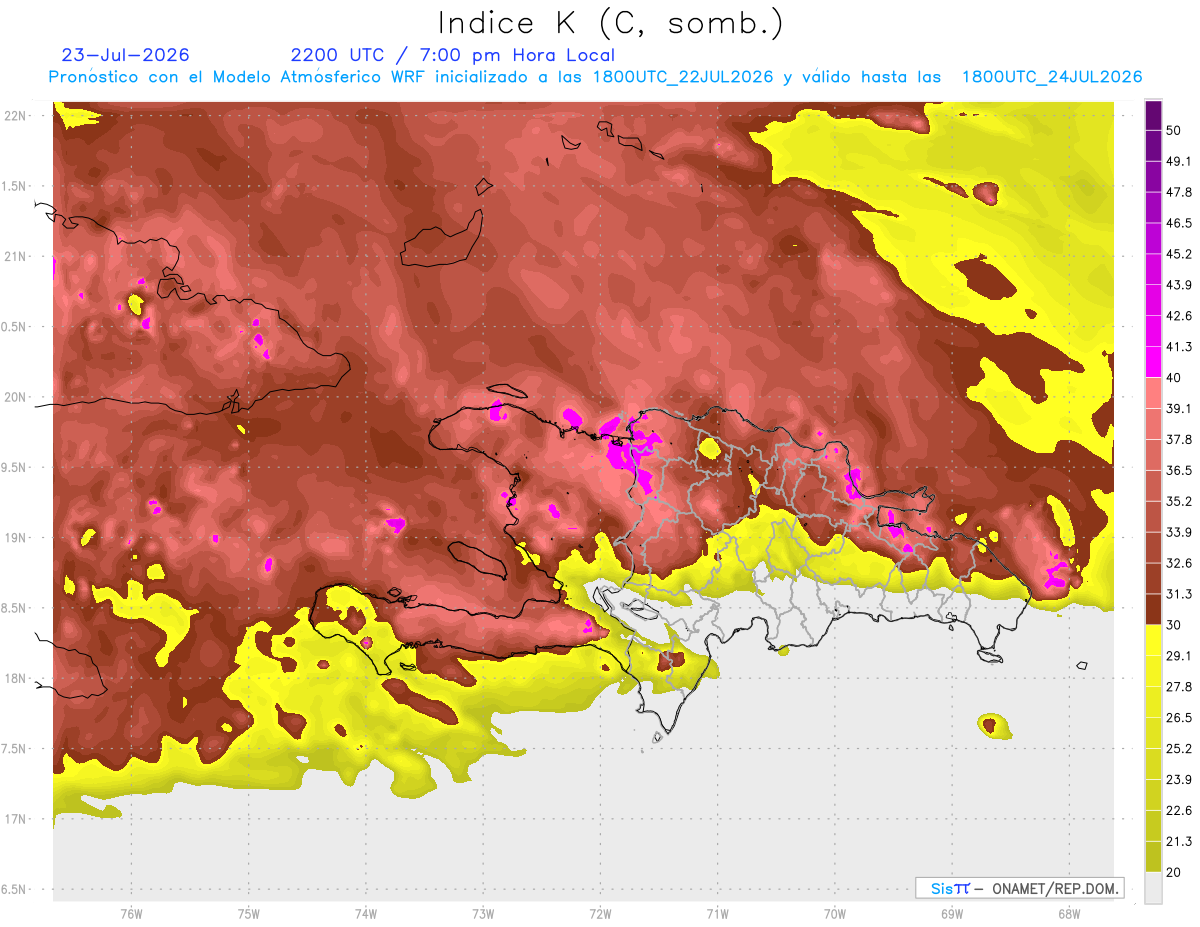
Task: Select the date text "23-Jul-2026"
Action: (x=126, y=55)
